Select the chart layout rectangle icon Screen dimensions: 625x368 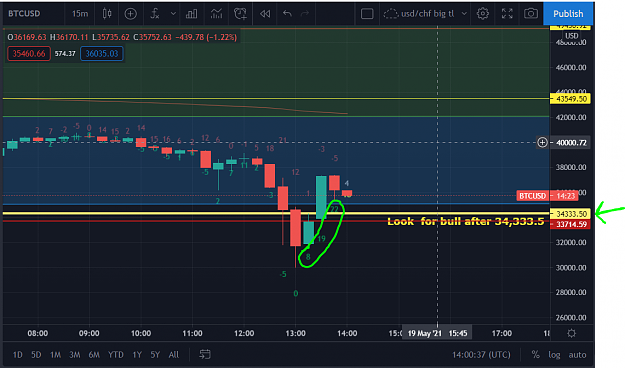pyautogui.click(x=367, y=14)
